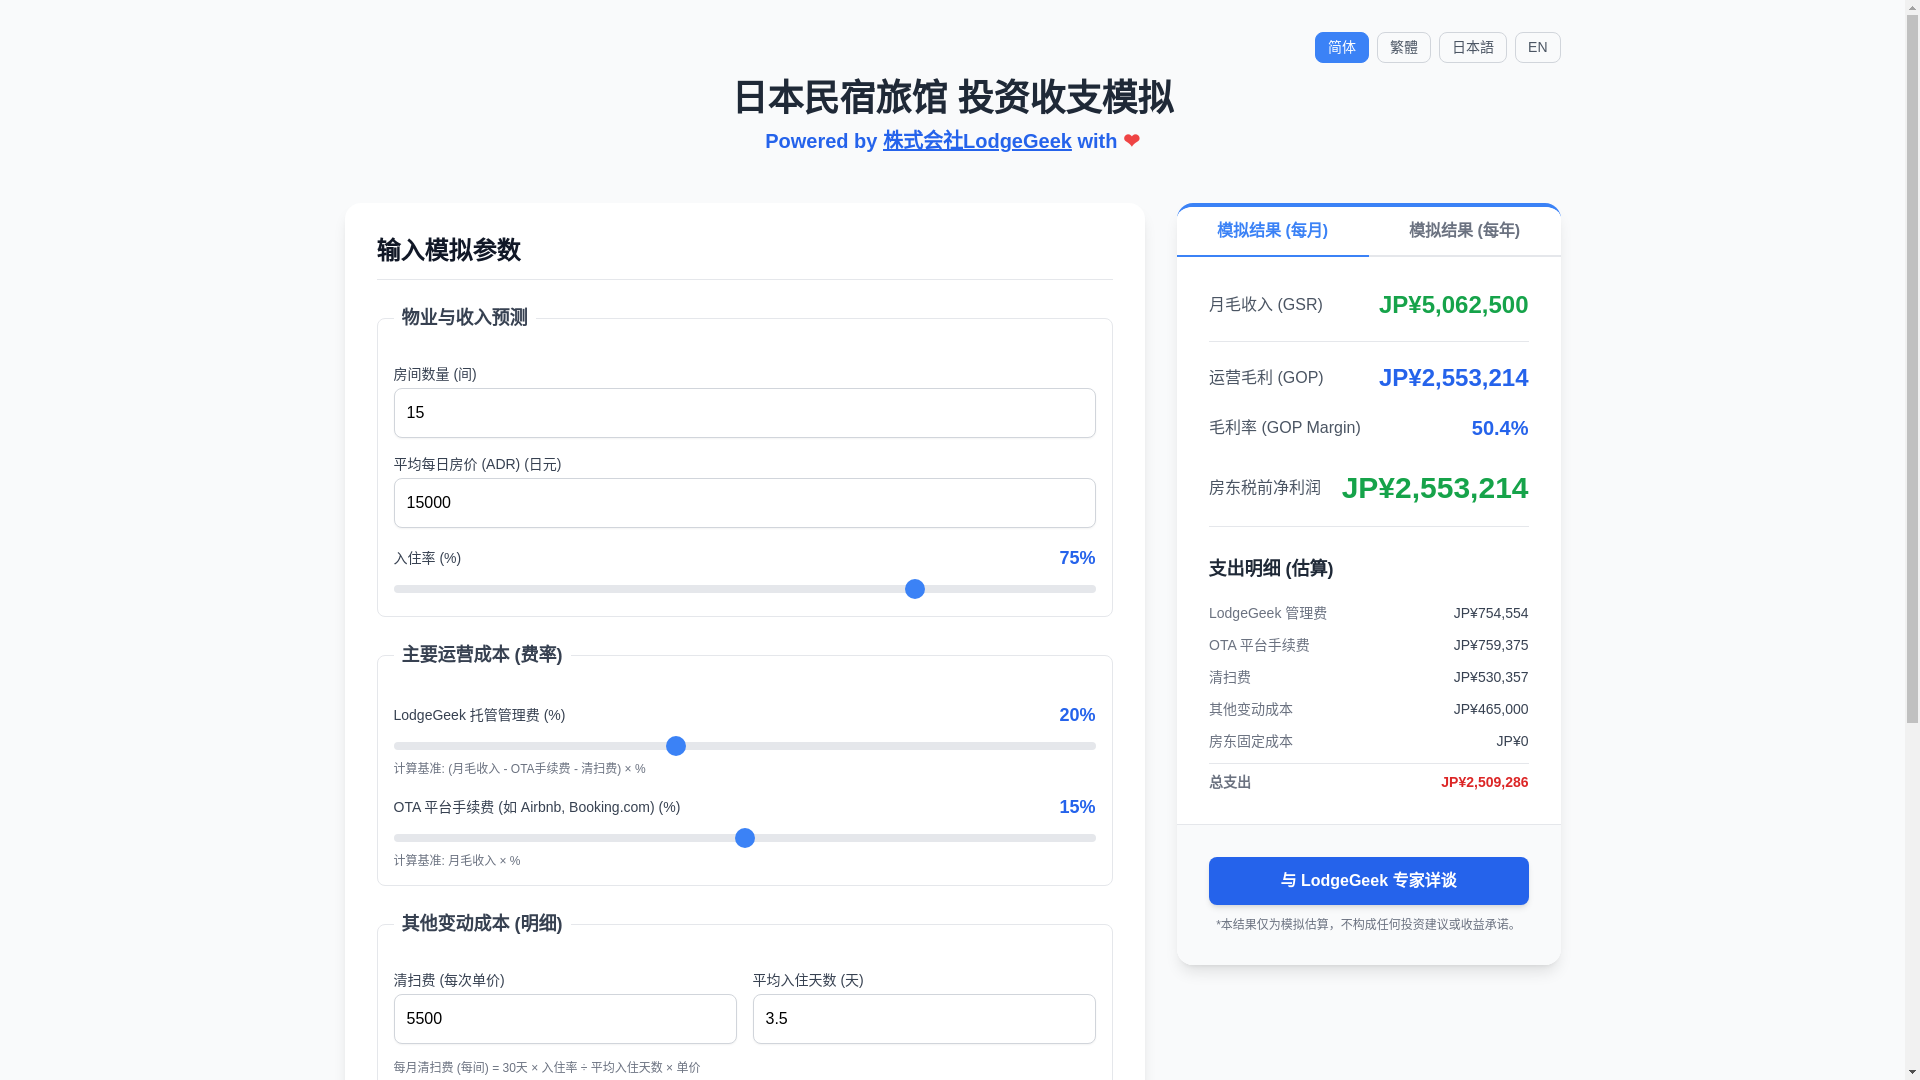Click the average stay days field

(923, 1019)
